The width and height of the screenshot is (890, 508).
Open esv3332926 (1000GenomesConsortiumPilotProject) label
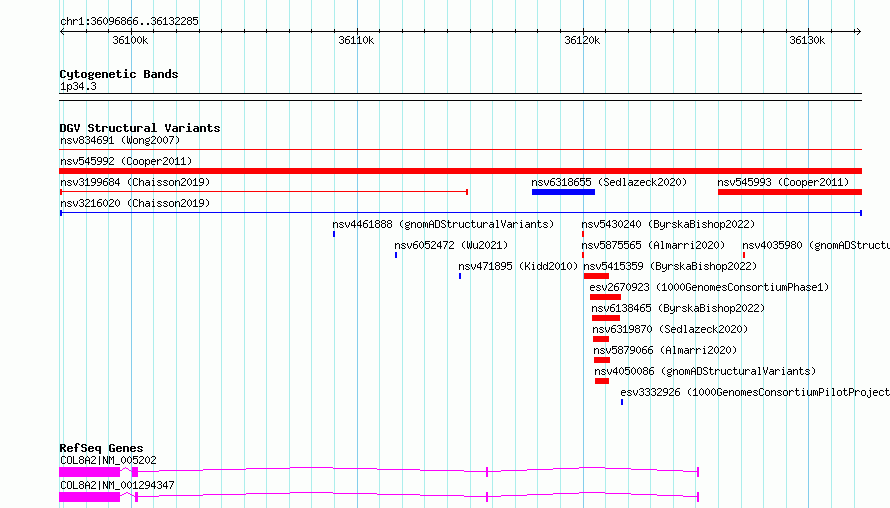point(755,392)
